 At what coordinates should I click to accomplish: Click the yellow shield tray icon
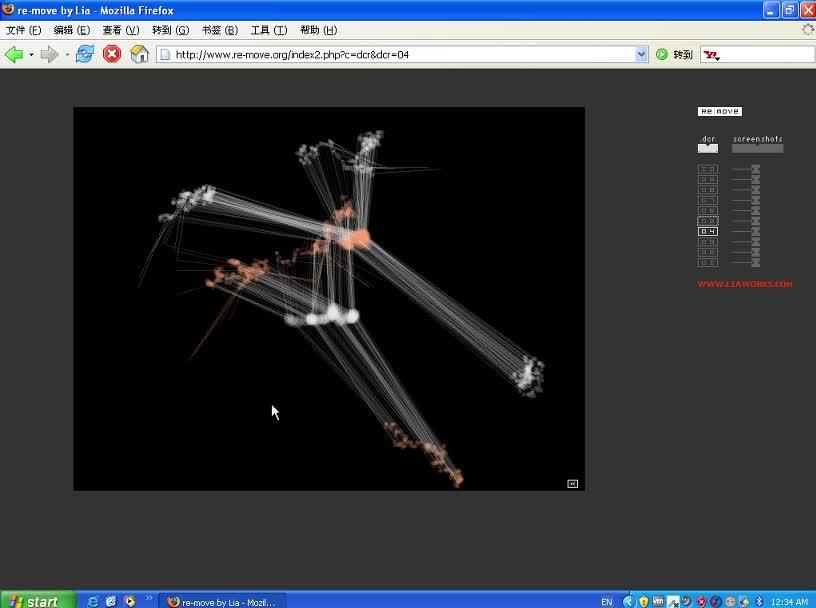[x=644, y=602]
